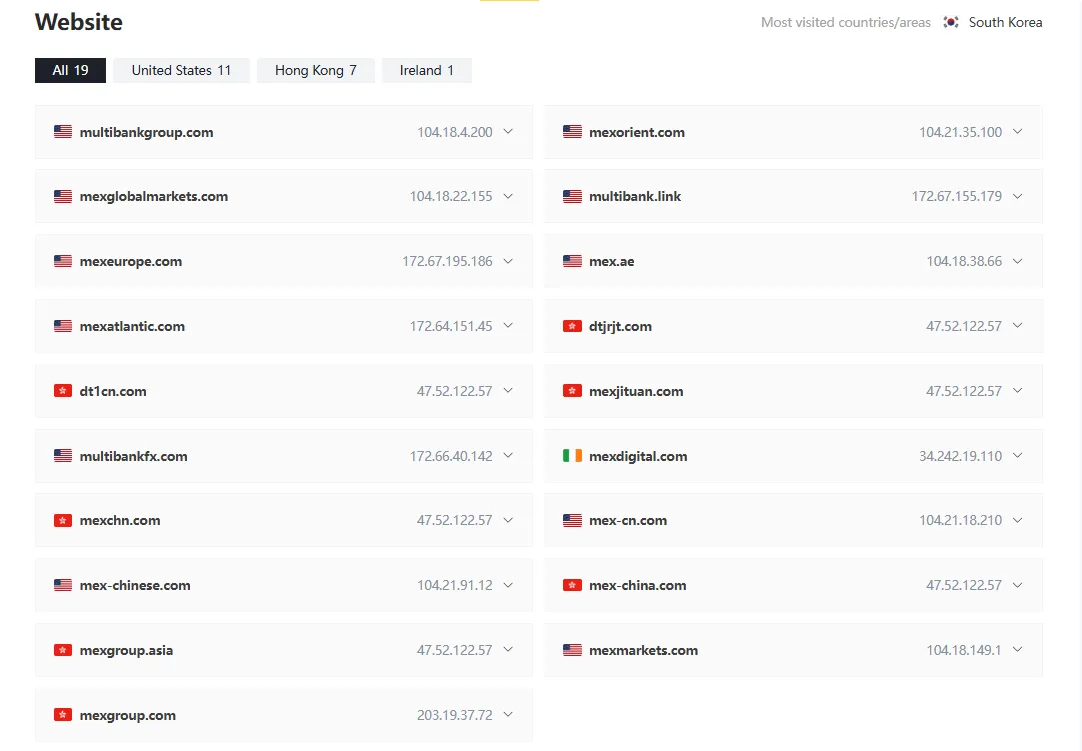Open the mexdigital.com domain name

click(638, 456)
